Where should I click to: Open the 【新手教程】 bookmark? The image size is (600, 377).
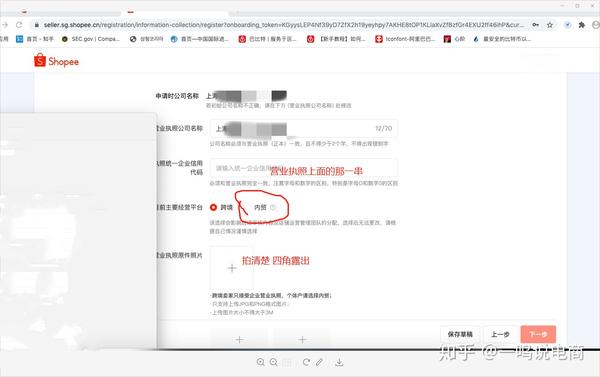336,39
